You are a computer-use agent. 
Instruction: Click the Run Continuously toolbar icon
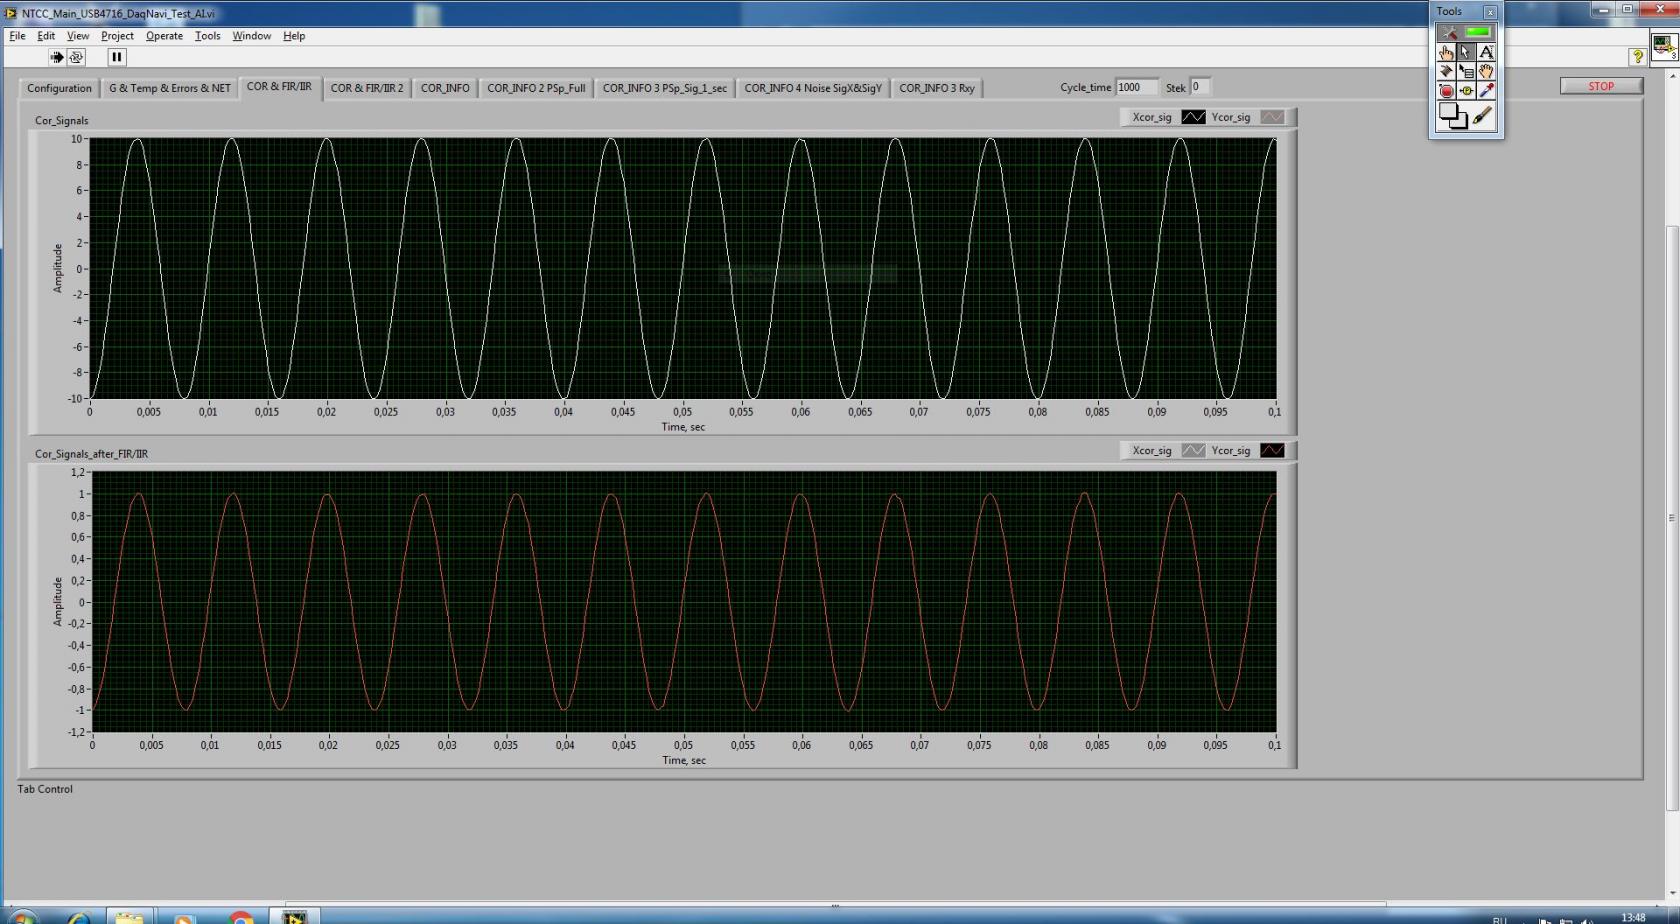click(x=76, y=57)
